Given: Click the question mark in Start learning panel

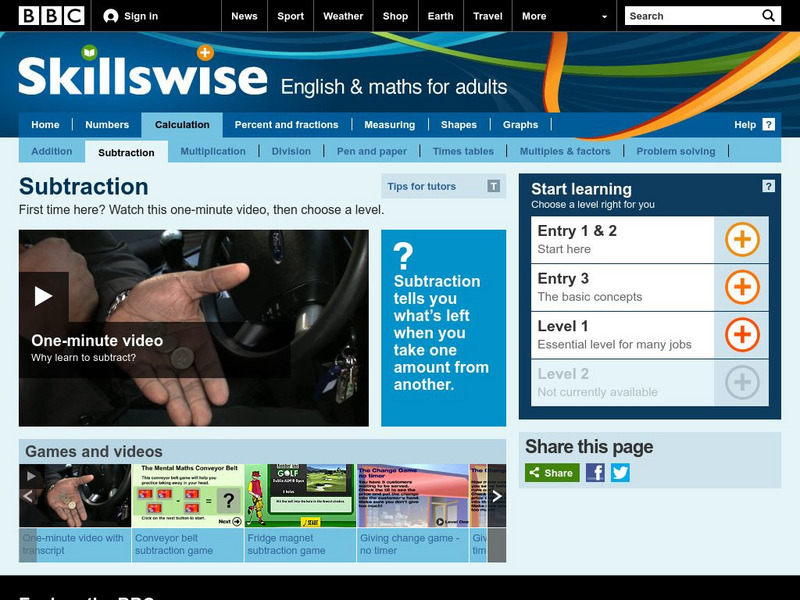Looking at the screenshot, I should 768,187.
